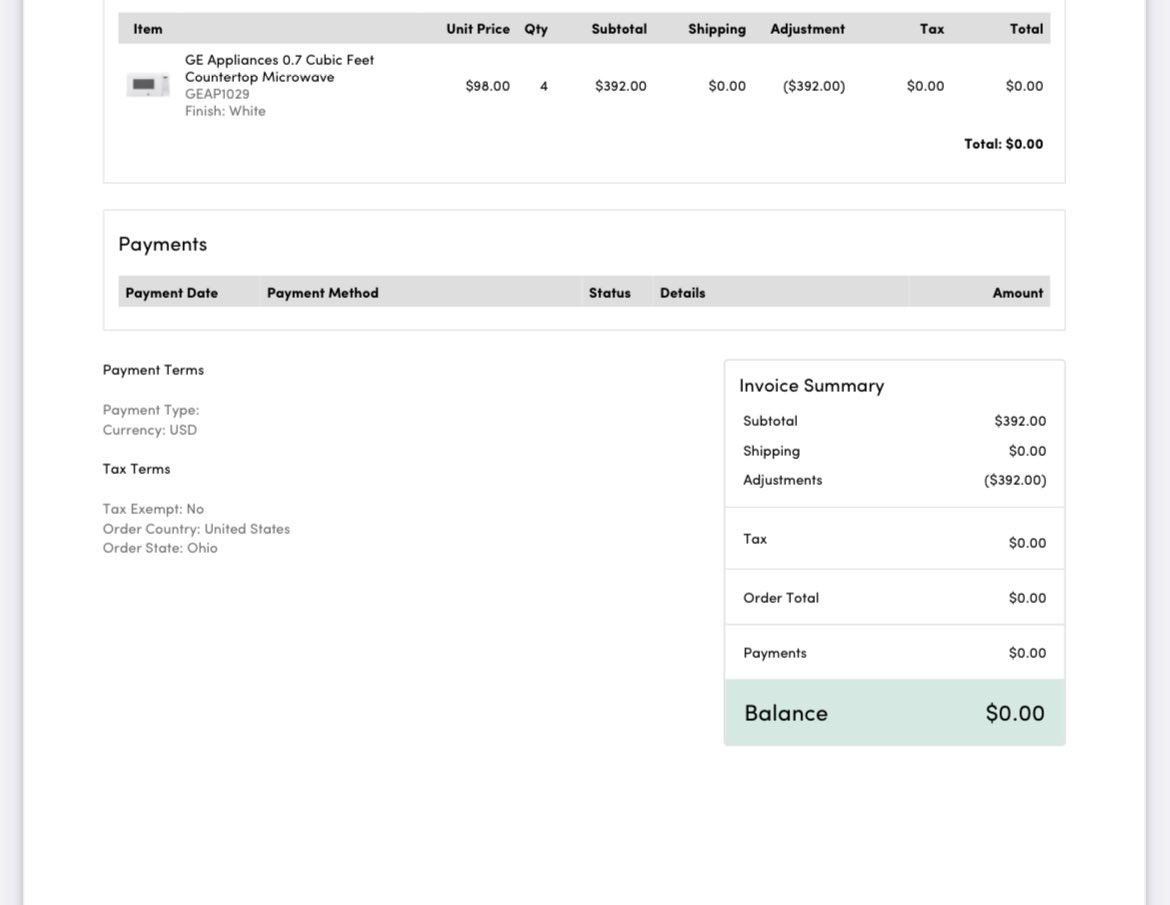This screenshot has width=1170, height=905.
Task: Click the Payment Terms heading
Action: point(153,370)
